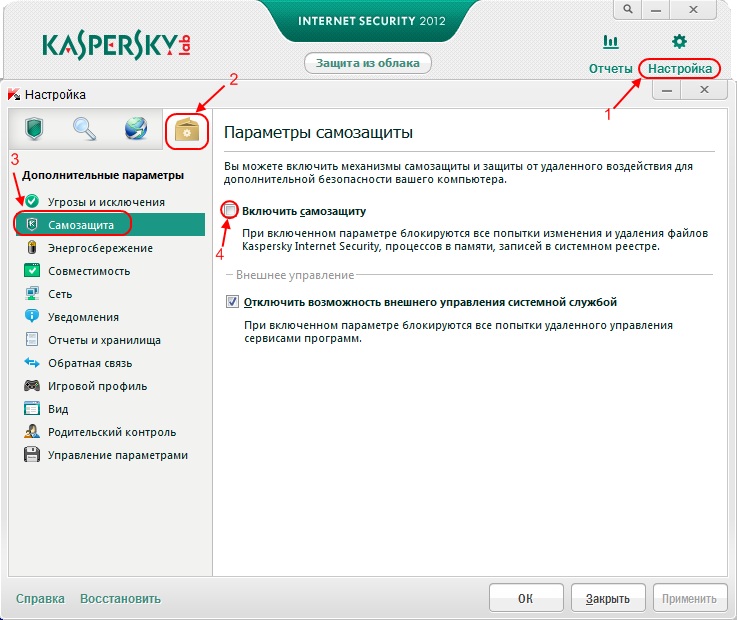Viewport: 737px width, 620px height.
Task: Open Родительский контроль settings
Action: pyautogui.click(x=111, y=432)
